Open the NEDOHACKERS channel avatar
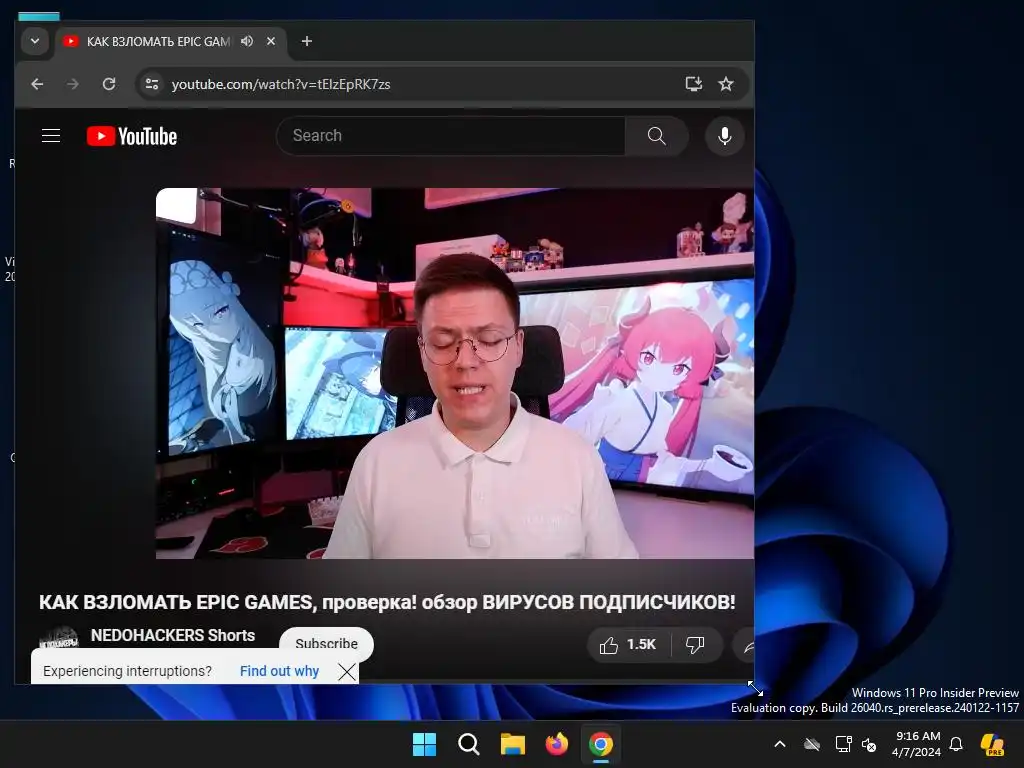 pyautogui.click(x=59, y=637)
